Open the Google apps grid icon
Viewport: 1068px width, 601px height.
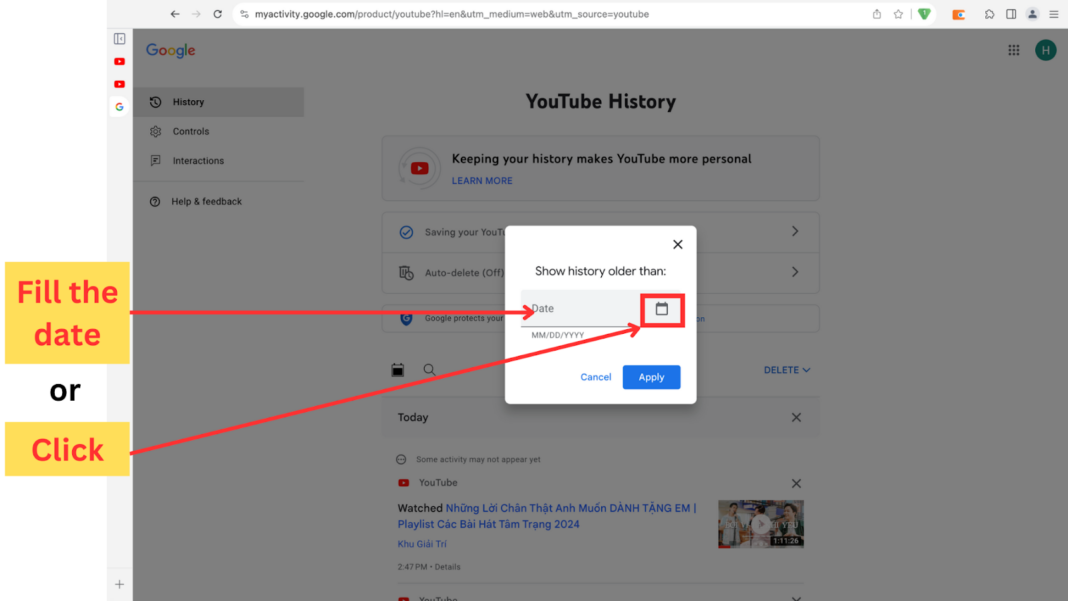[x=1013, y=49]
